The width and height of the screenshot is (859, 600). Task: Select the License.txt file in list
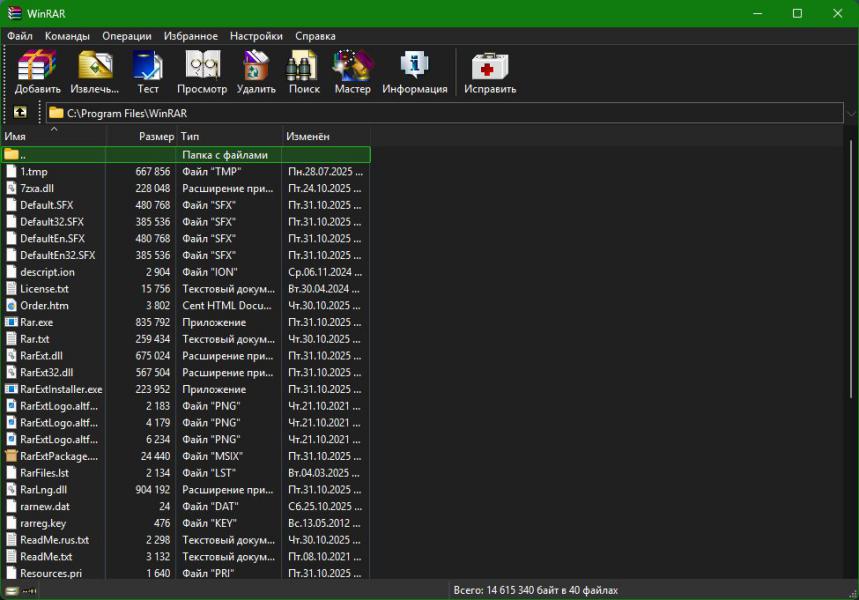click(44, 289)
